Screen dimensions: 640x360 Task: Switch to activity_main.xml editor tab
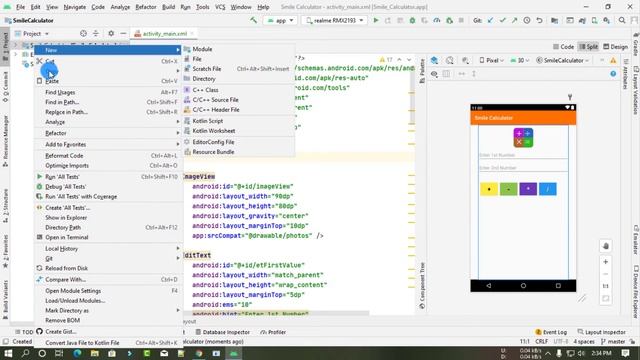click(x=164, y=33)
